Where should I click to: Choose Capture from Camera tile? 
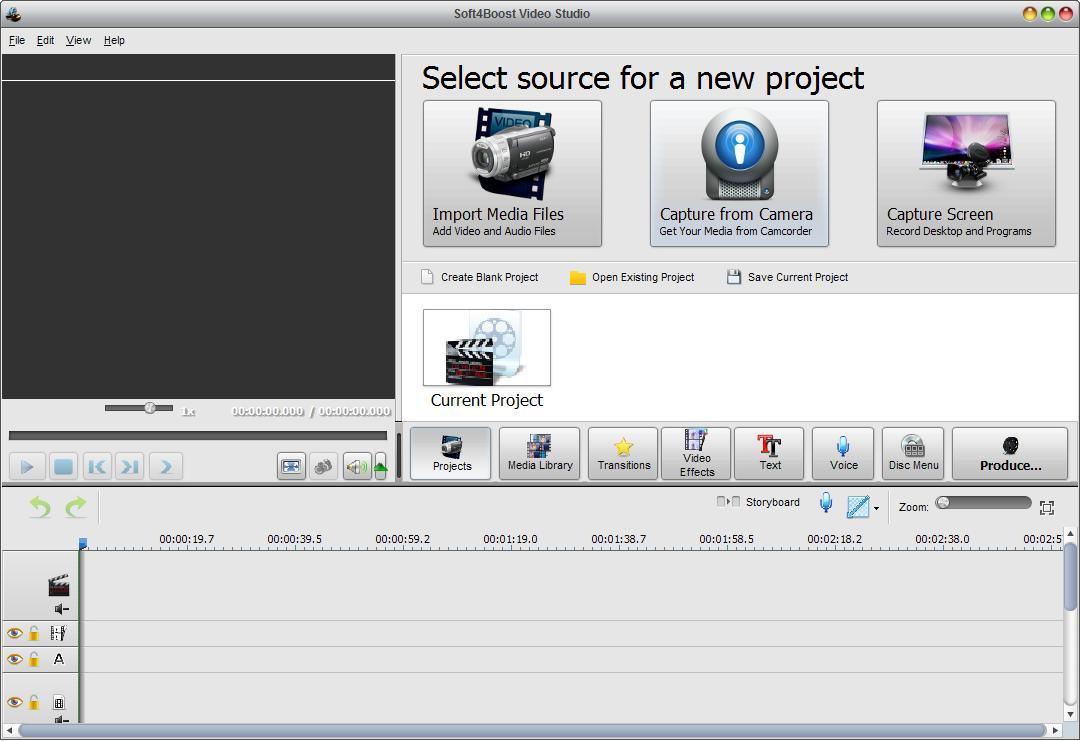click(x=739, y=174)
